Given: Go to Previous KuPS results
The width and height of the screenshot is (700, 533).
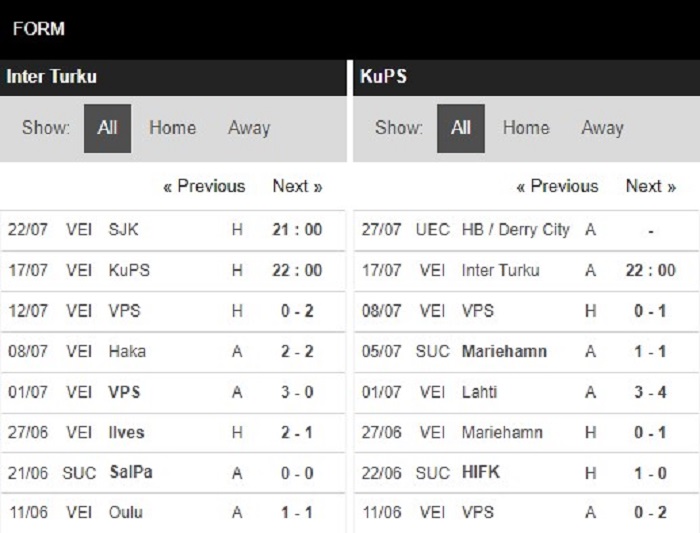Looking at the screenshot, I should [557, 186].
